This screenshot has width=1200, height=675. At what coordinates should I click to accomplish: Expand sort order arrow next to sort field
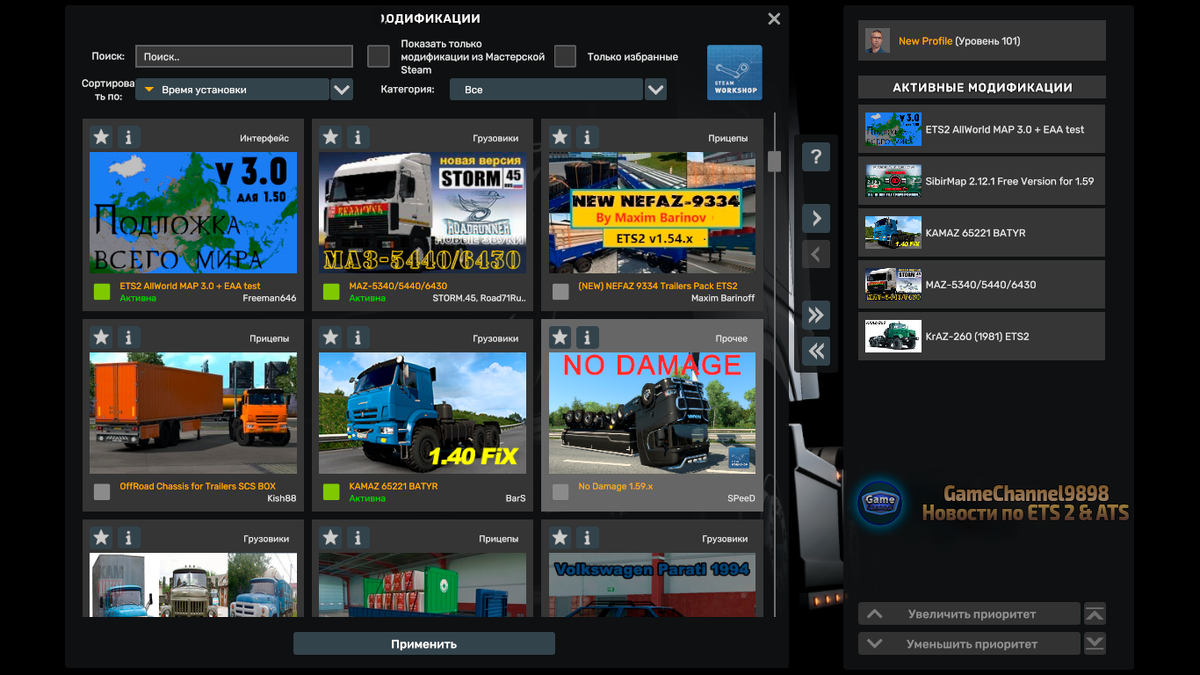(x=342, y=90)
